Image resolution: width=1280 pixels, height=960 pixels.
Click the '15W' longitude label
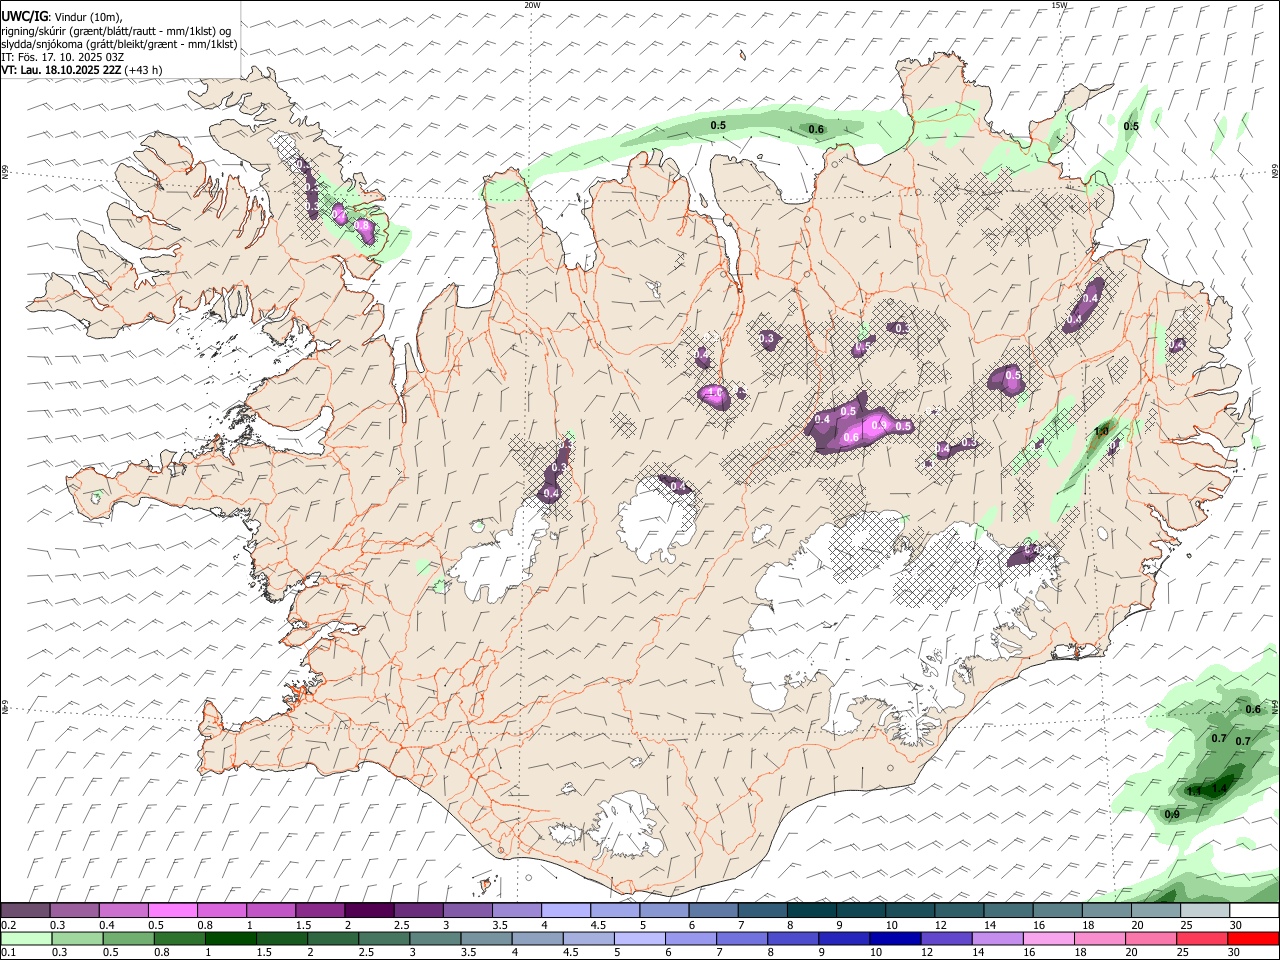coord(1059,5)
